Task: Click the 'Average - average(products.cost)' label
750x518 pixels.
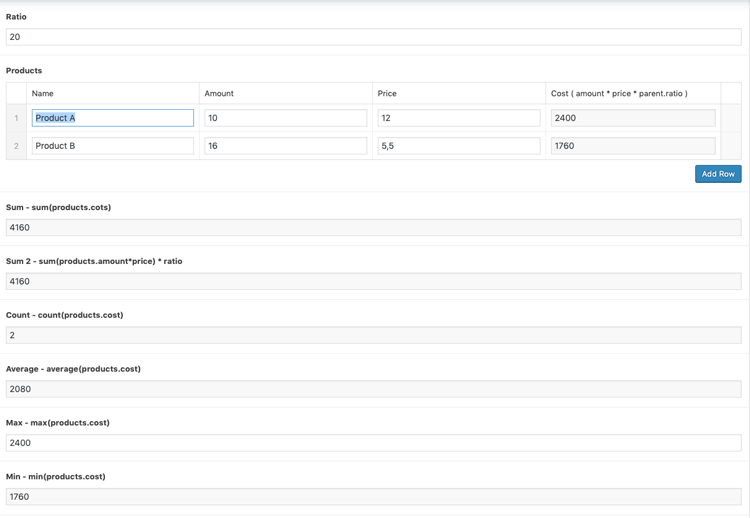Action: [x=73, y=369]
